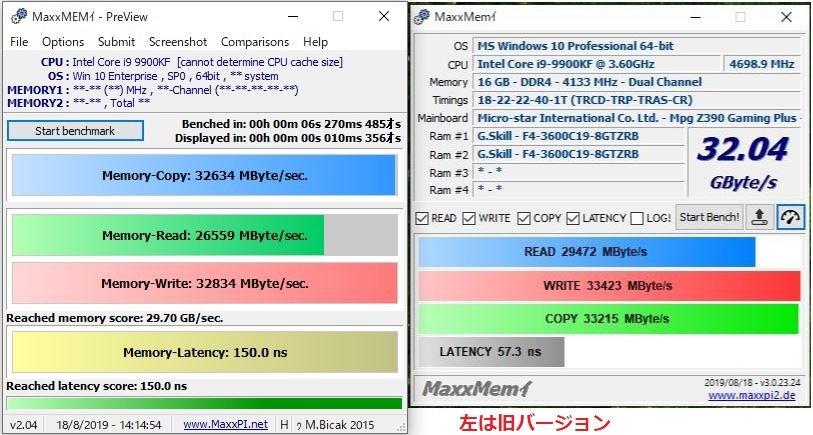Open the Options menu
The height and width of the screenshot is (435, 813).
63,42
